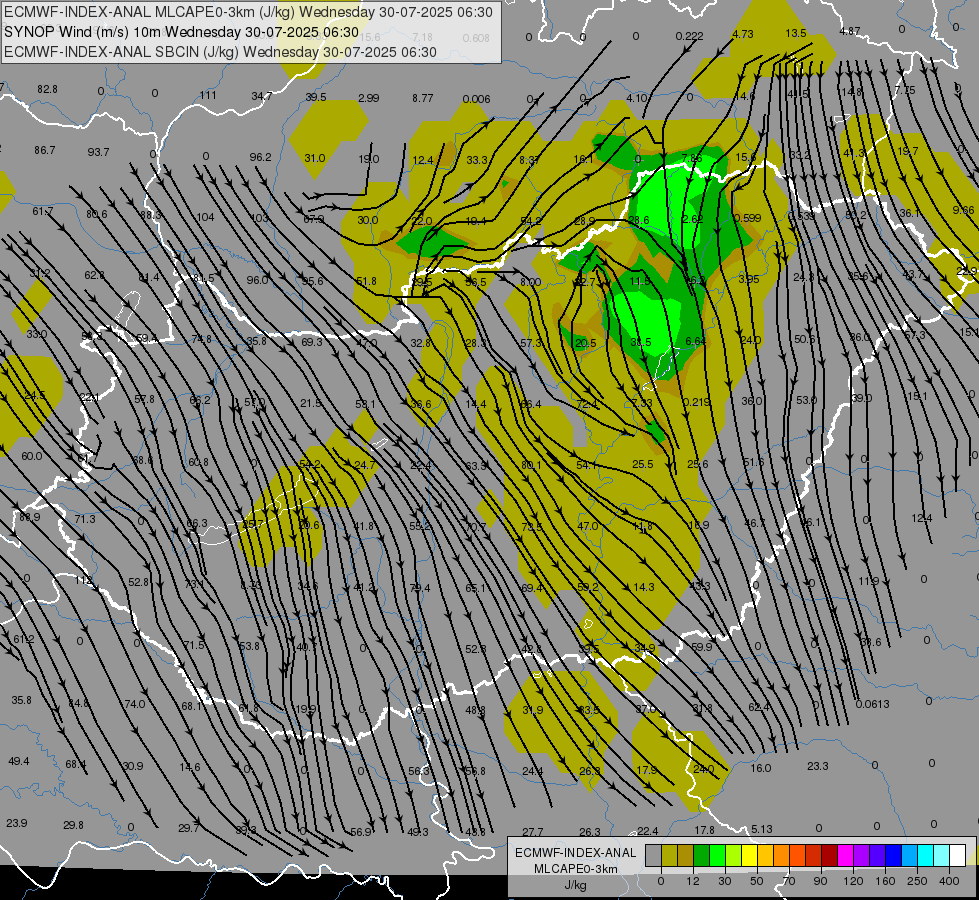Pick the dark red legend swatch
The width and height of the screenshot is (979, 900).
point(830,856)
